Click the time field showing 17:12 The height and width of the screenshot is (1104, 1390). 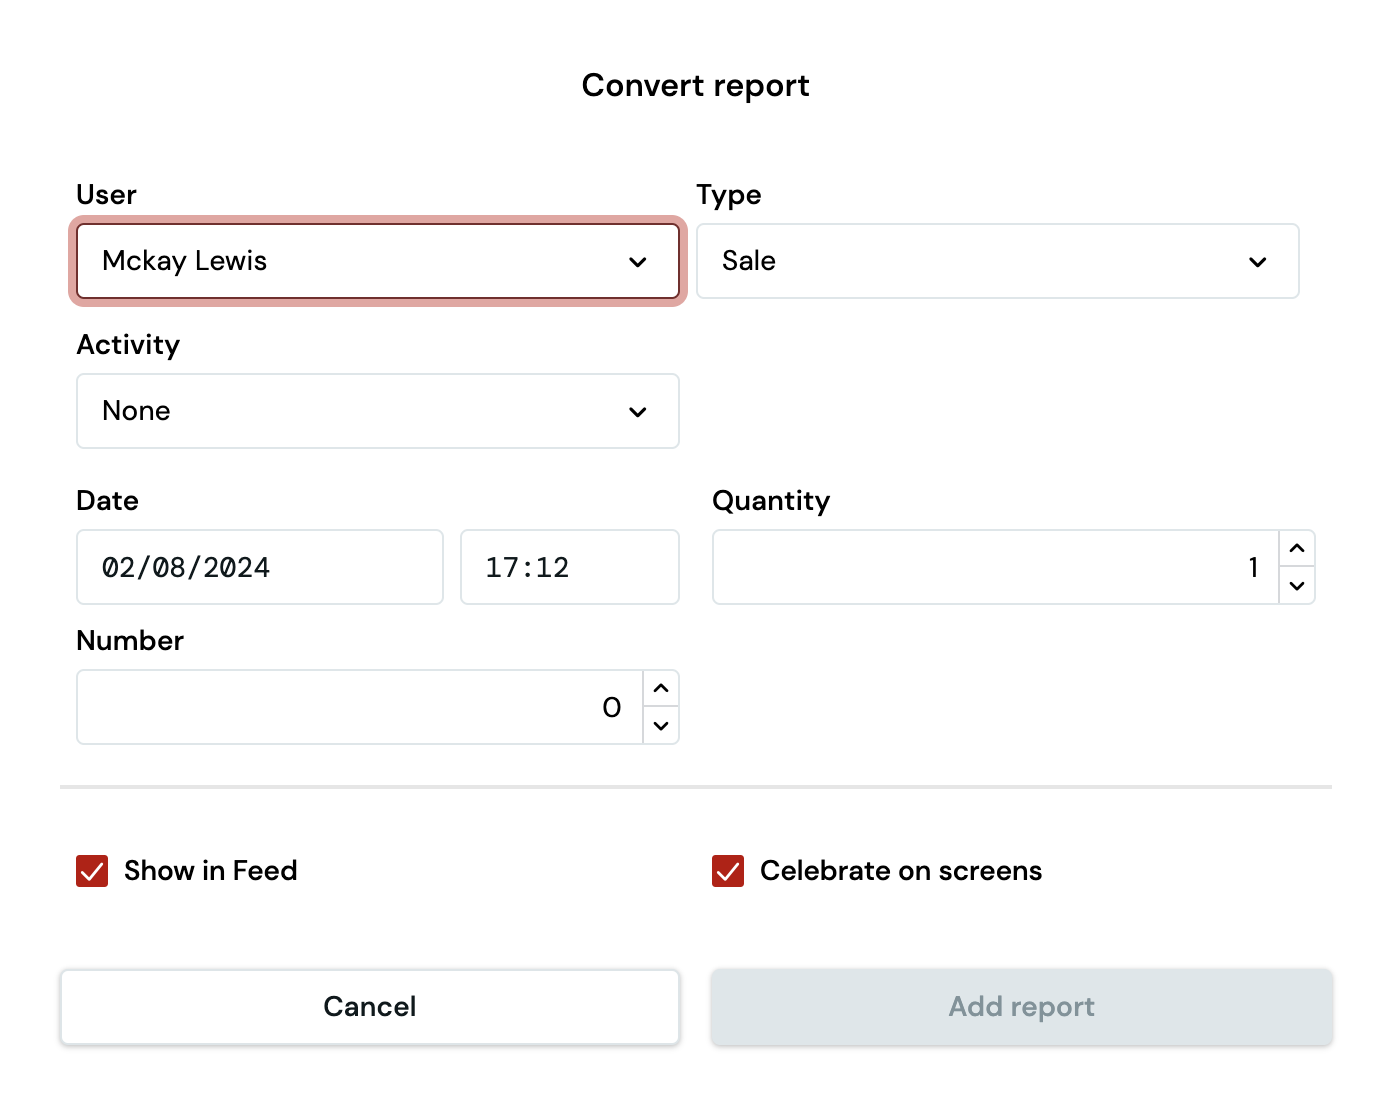(x=569, y=567)
